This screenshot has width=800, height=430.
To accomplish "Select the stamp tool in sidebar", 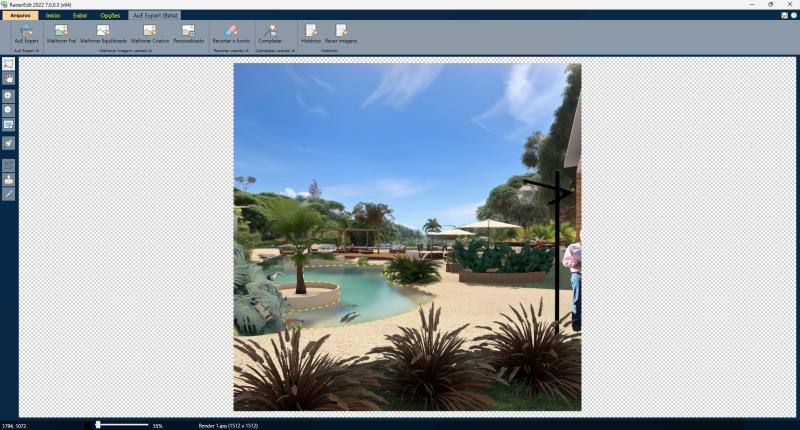I will [x=9, y=180].
